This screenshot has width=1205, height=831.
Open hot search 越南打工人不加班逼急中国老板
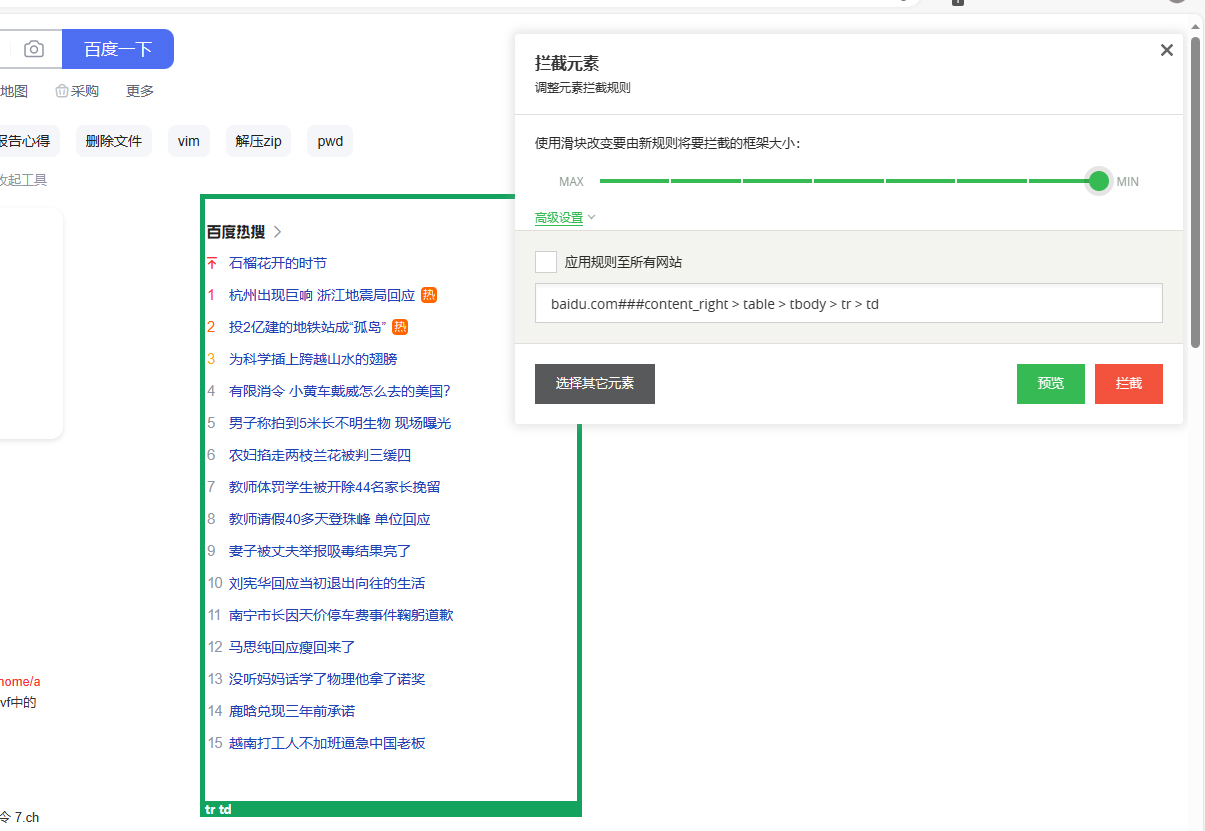pos(327,743)
